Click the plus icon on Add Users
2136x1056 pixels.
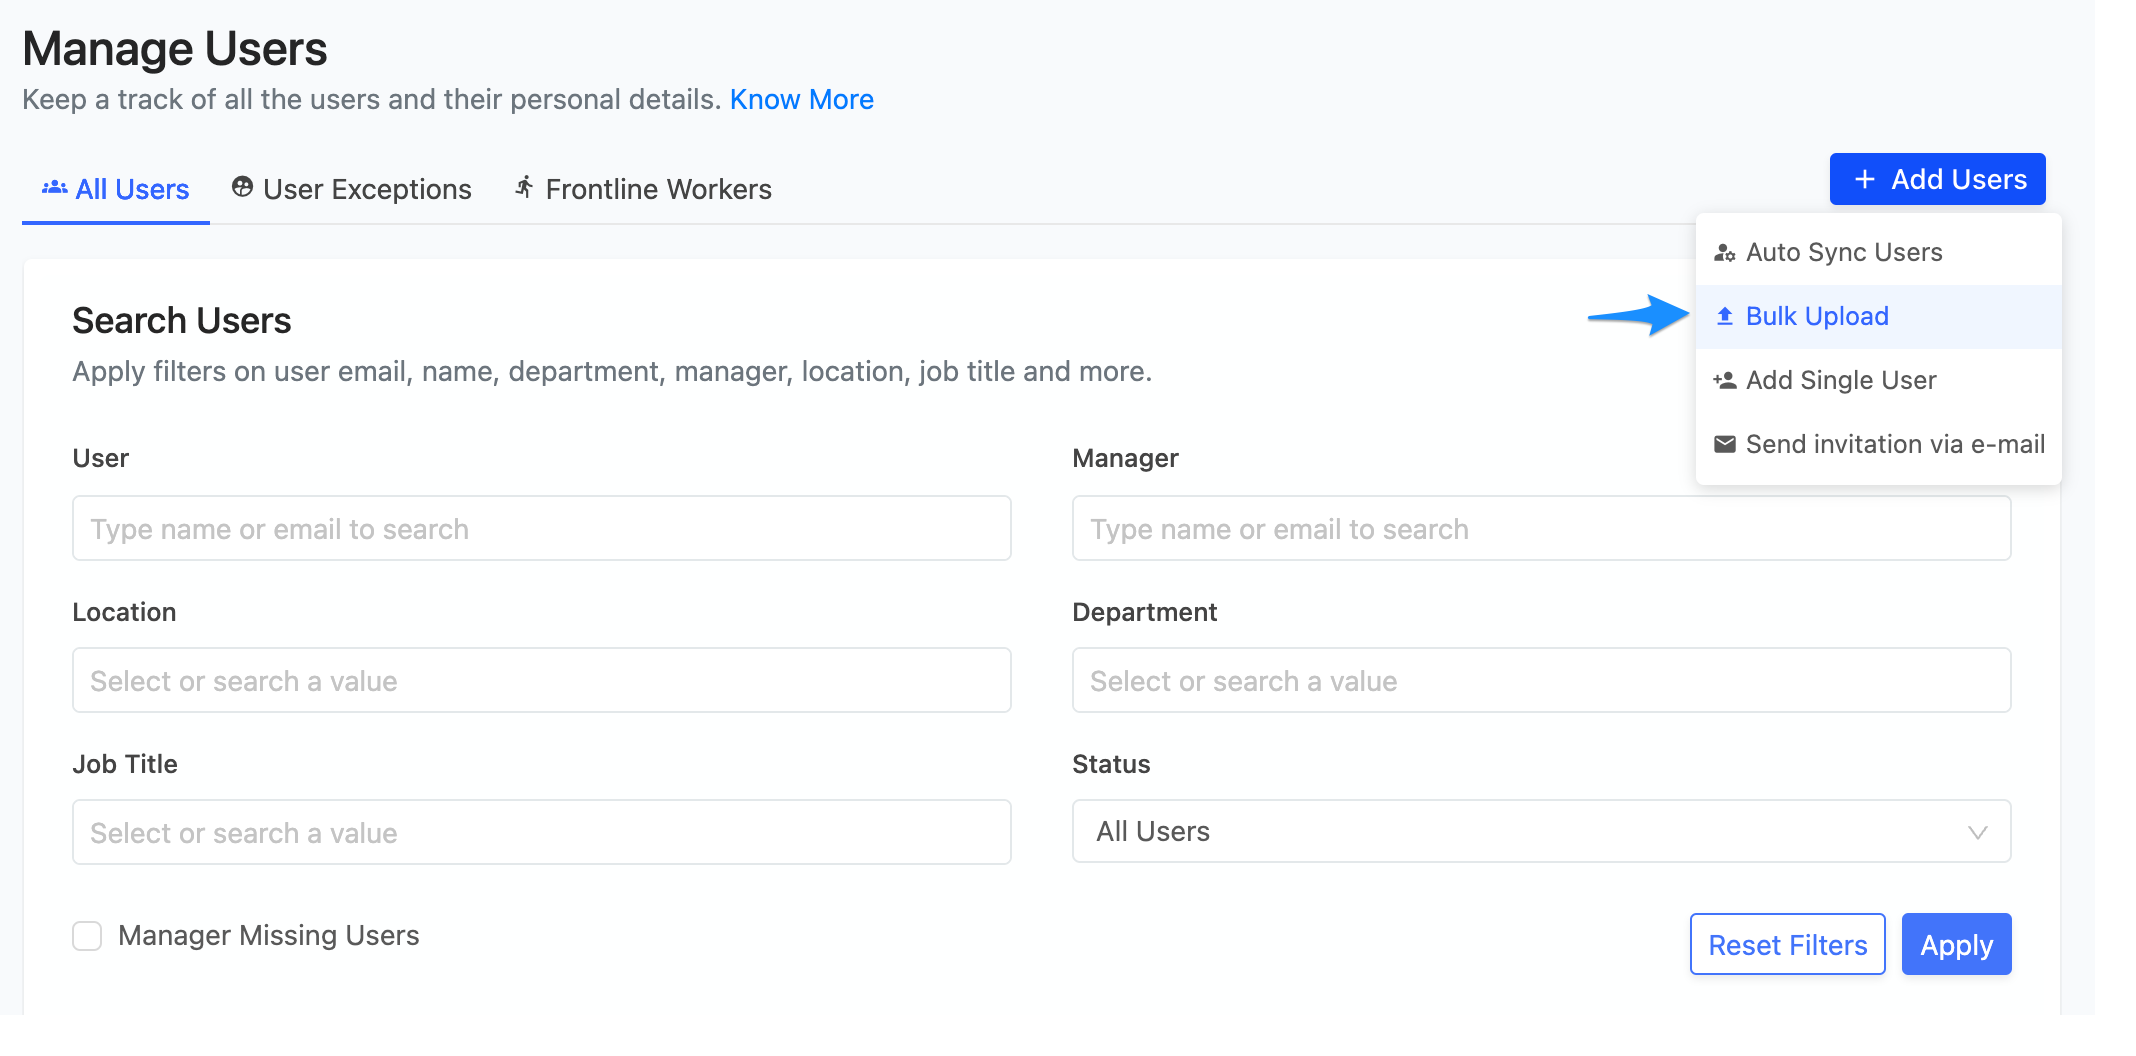pos(1864,180)
